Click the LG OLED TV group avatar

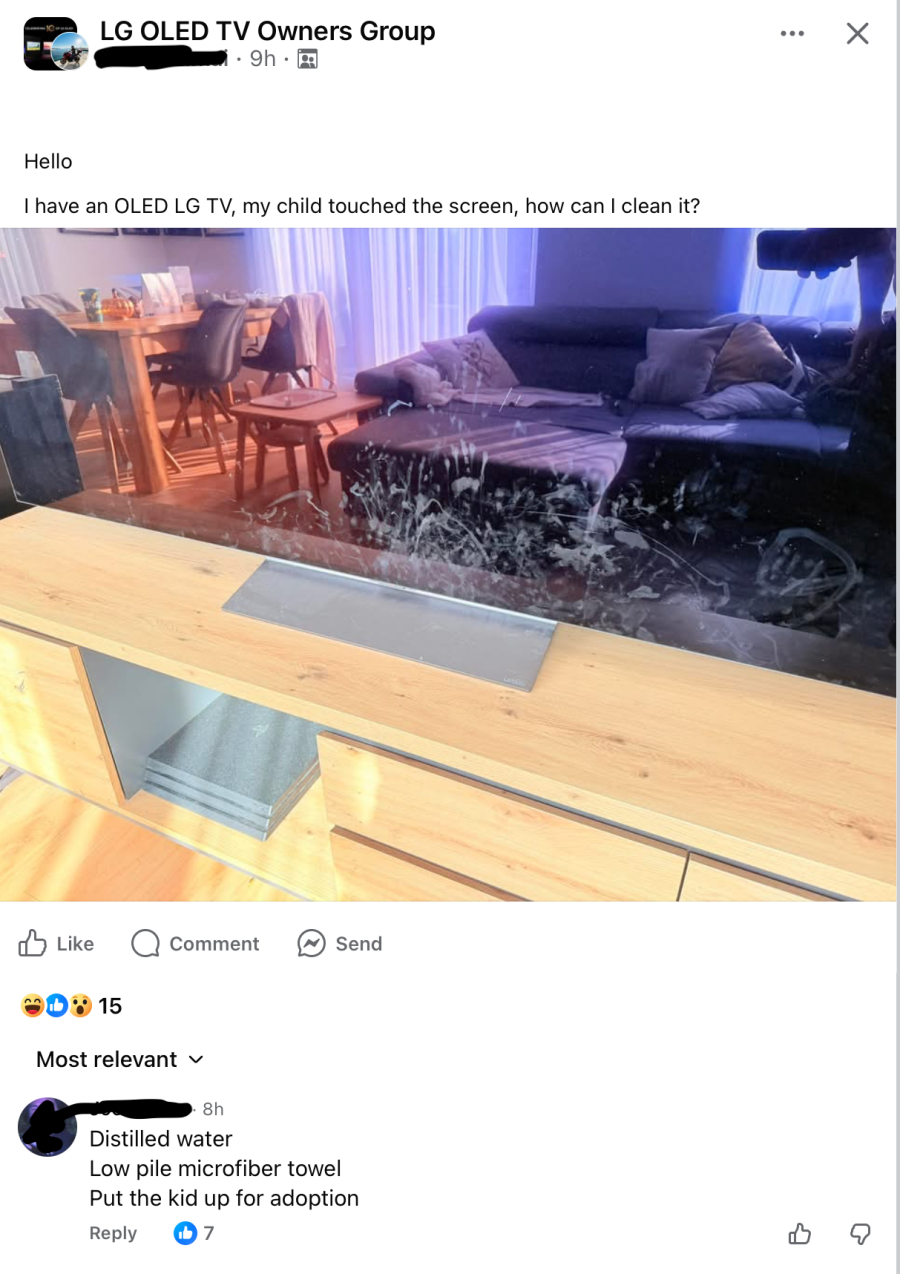(51, 44)
